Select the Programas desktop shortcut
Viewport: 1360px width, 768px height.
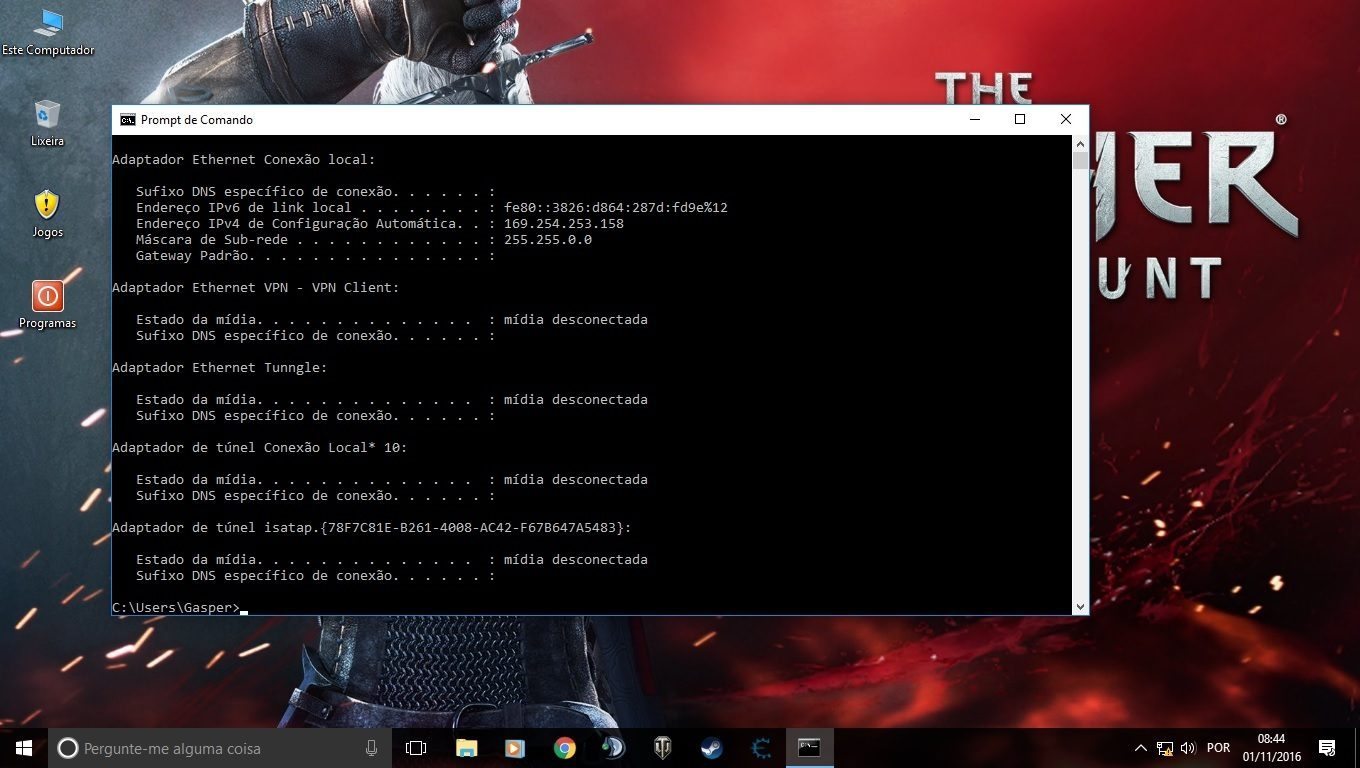point(47,305)
